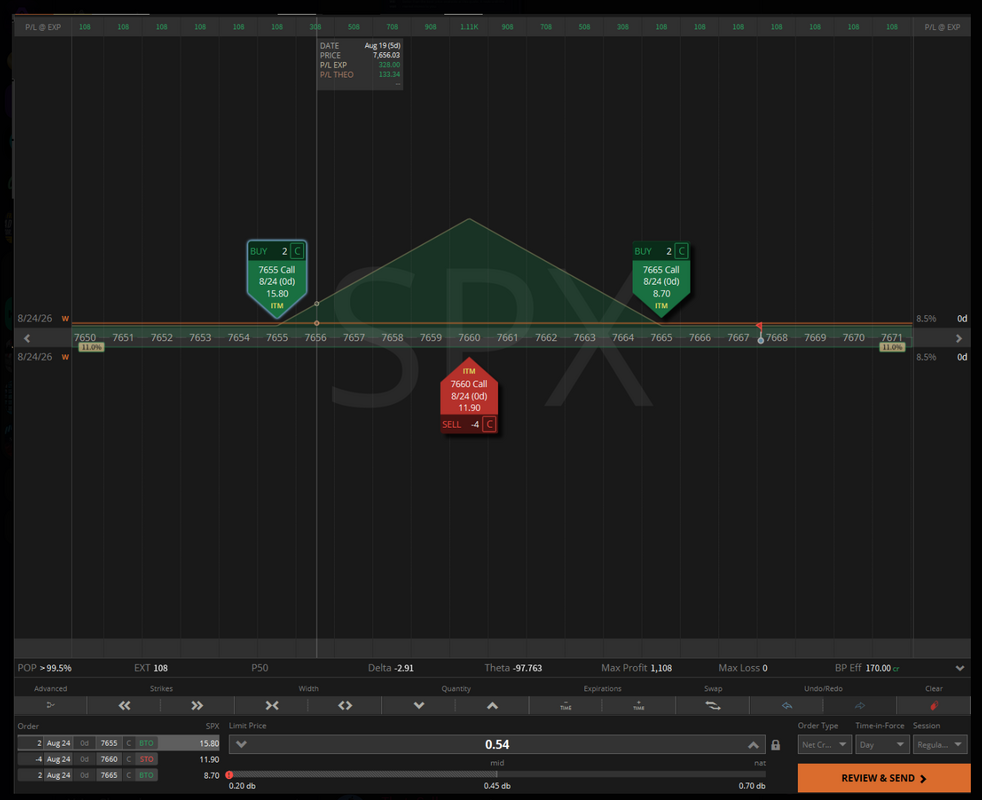Move expirations earlier with minus time
The width and height of the screenshot is (982, 800).
[x=566, y=705]
